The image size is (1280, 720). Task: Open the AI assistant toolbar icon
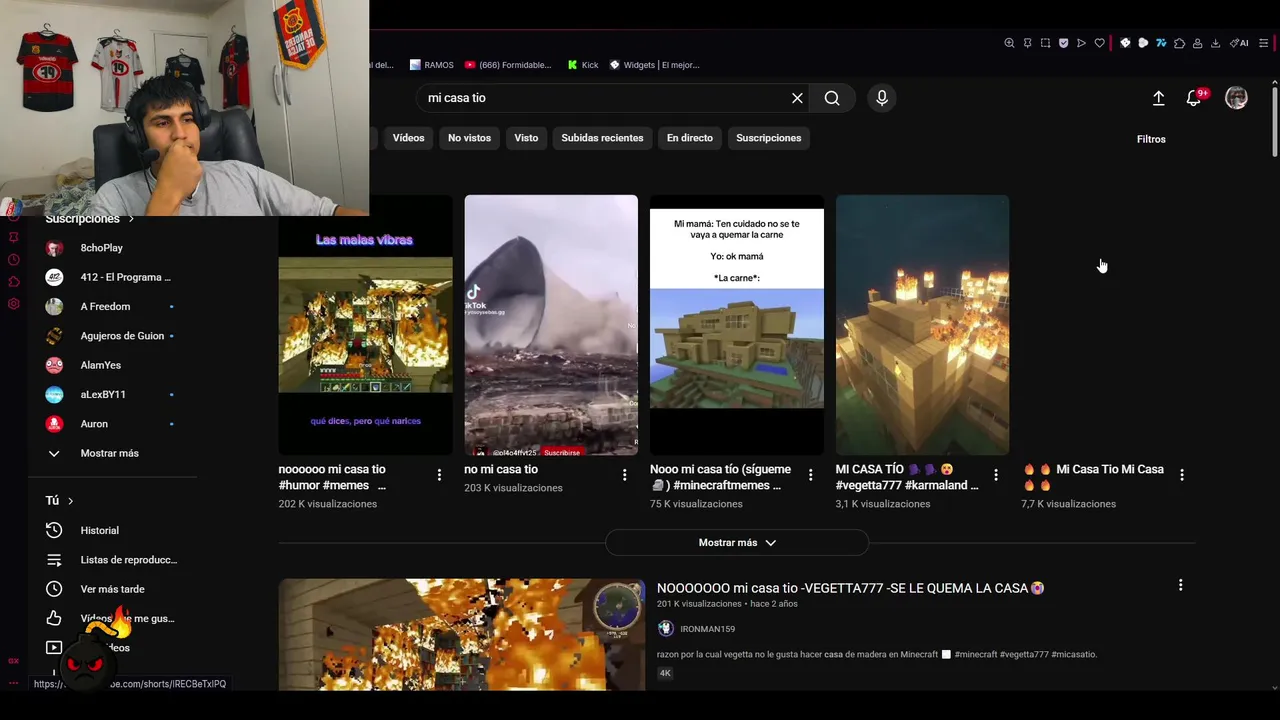[1239, 43]
